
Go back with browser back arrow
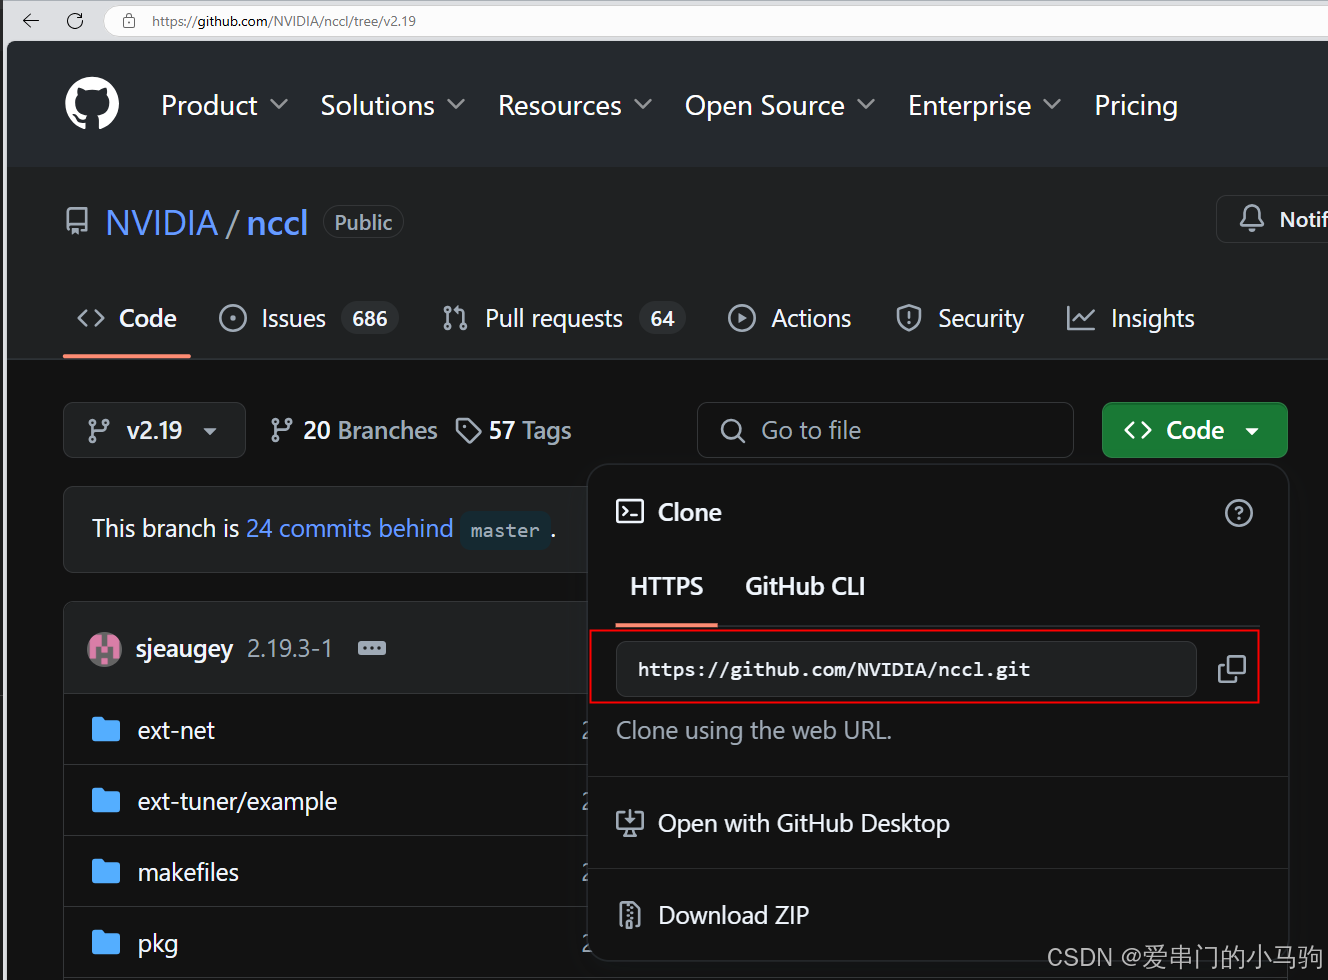[30, 20]
